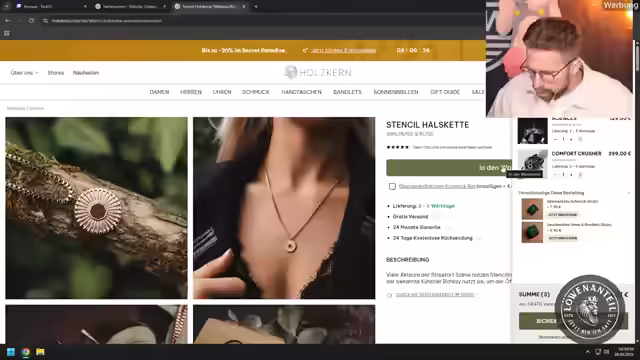Open the UHREN menu
Viewport: 640px width, 360px height.
point(222,92)
